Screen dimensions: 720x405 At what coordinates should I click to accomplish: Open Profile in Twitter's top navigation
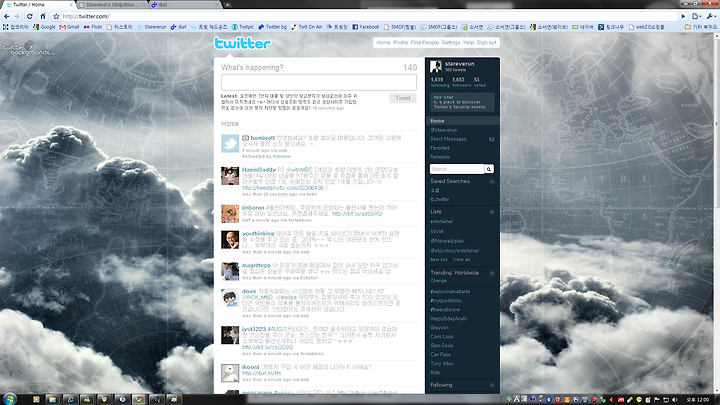(400, 42)
